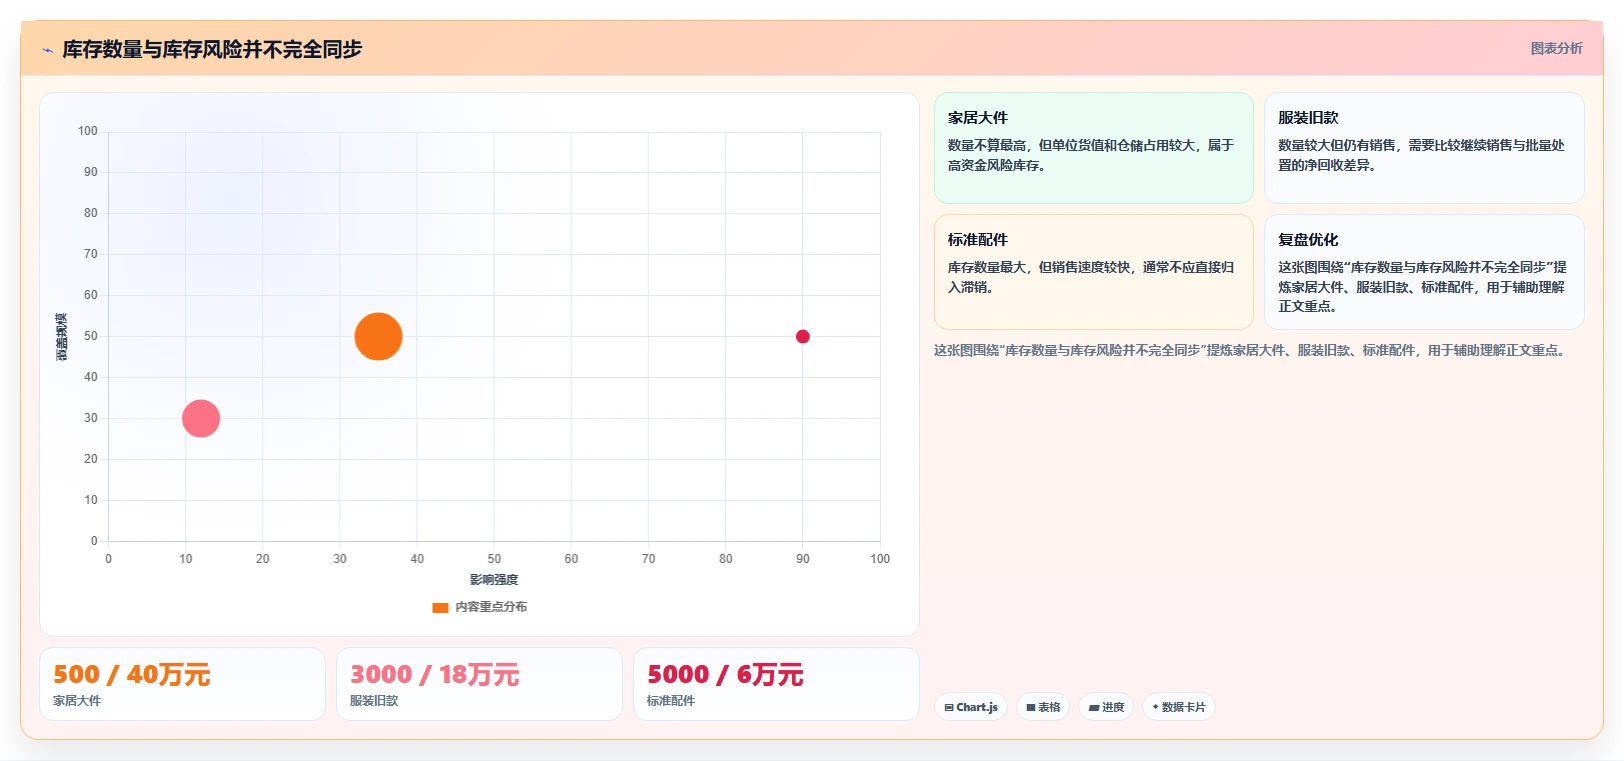
Task: Click the 数据卡片 tag chip
Action: [x=1179, y=707]
